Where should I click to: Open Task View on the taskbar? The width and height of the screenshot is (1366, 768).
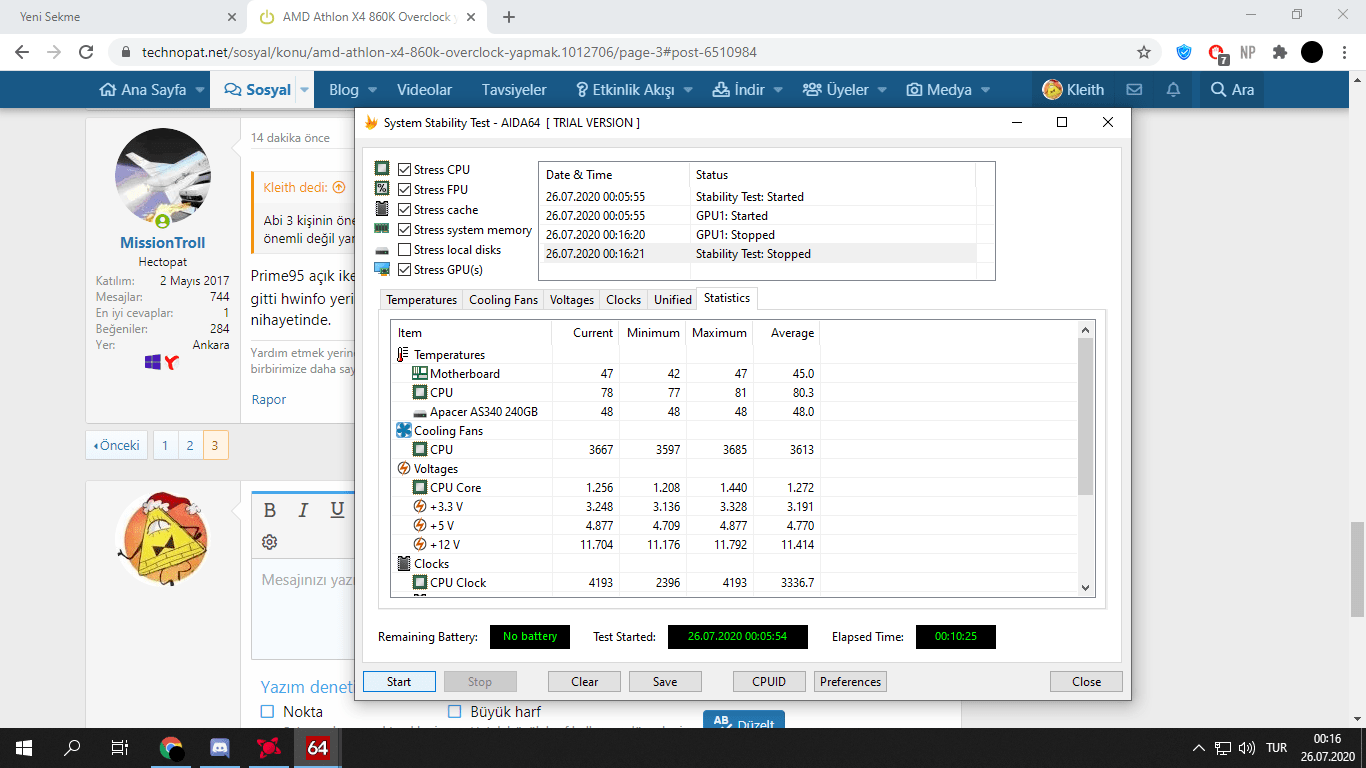[x=120, y=747]
